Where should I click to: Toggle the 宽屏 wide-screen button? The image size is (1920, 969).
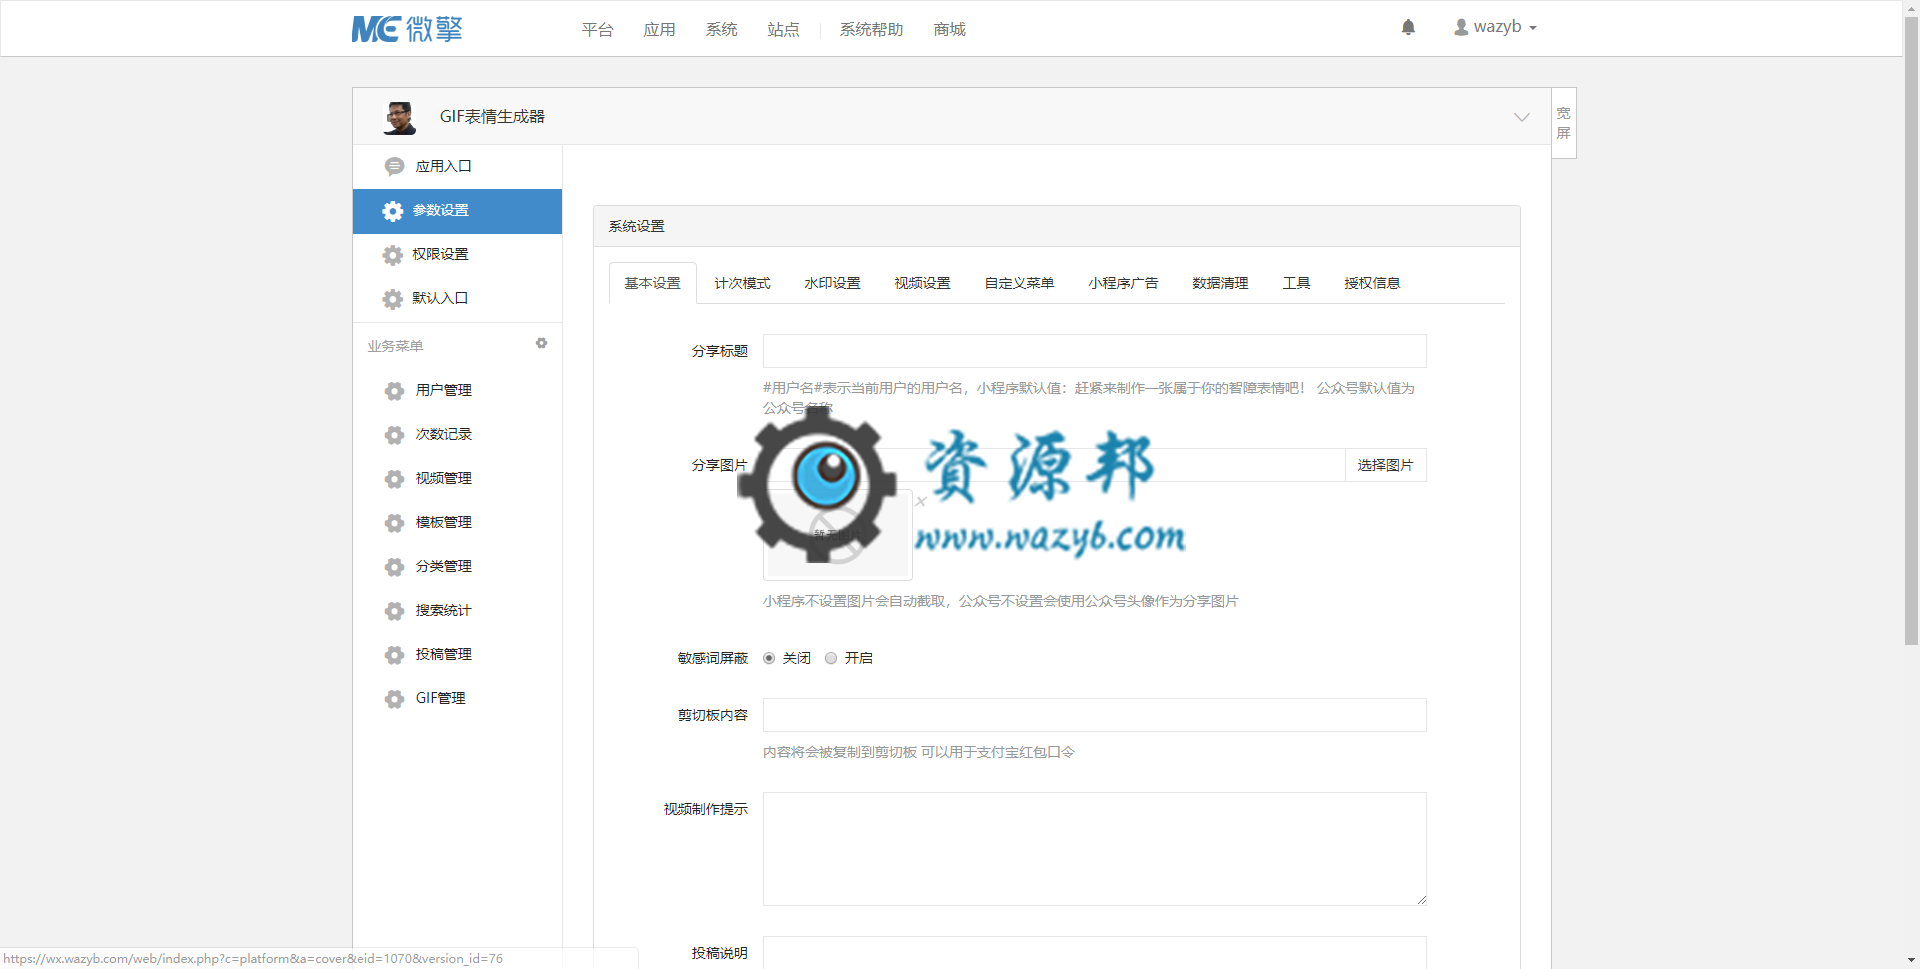pyautogui.click(x=1563, y=123)
